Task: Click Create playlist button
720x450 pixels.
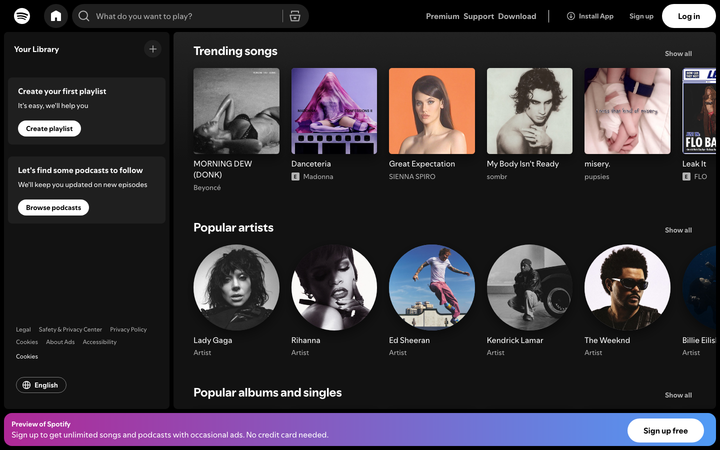Action: point(49,129)
